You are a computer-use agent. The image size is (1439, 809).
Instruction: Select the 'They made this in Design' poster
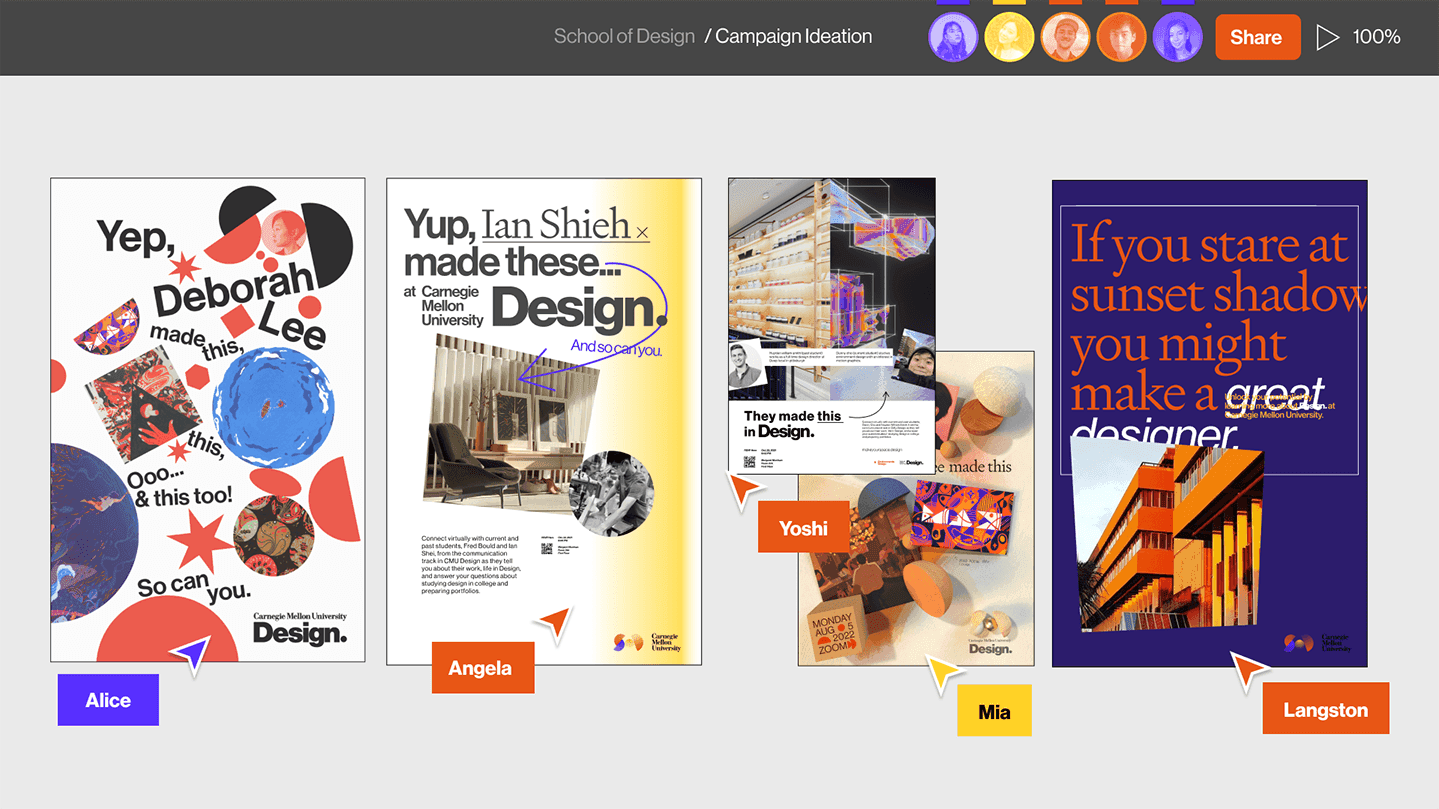pyautogui.click(x=832, y=325)
